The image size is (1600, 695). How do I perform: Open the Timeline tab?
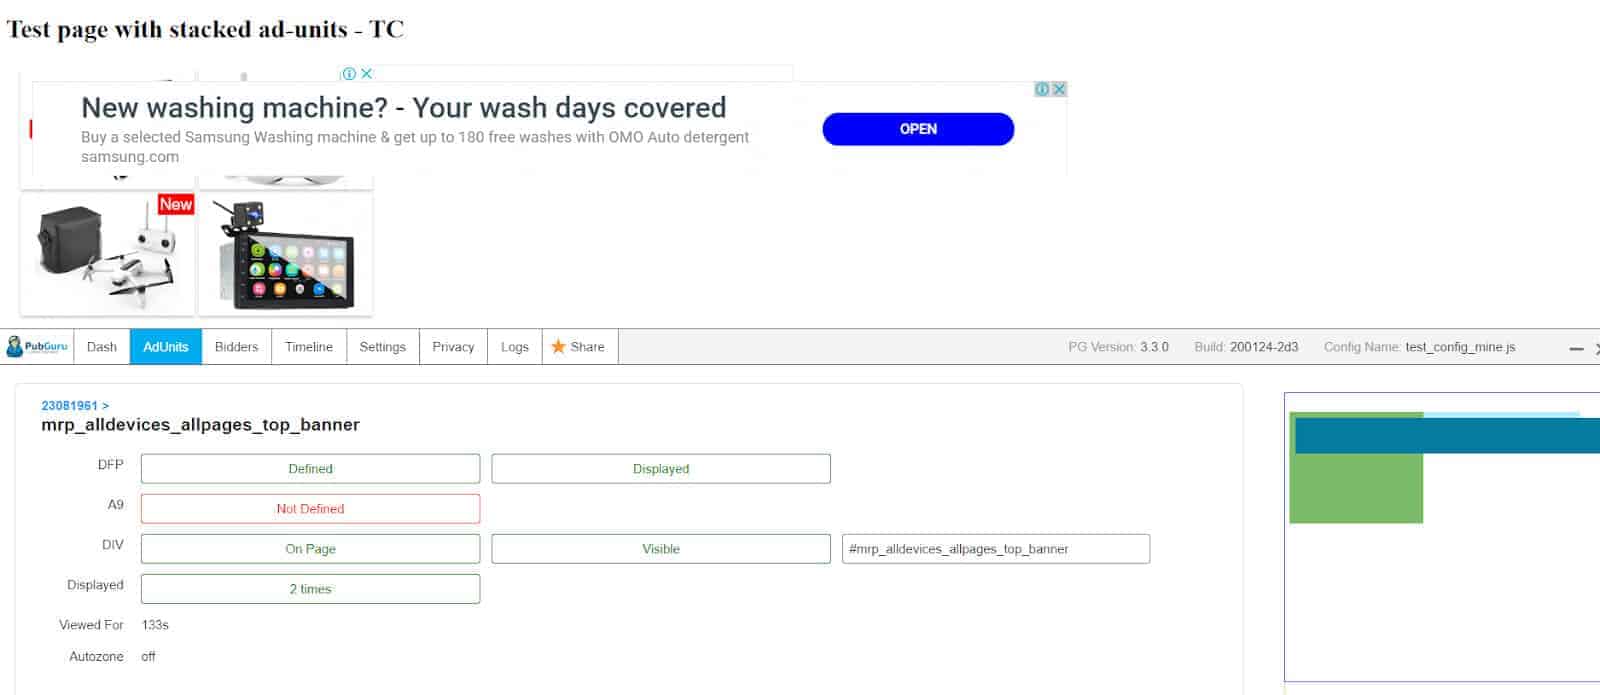click(x=309, y=347)
